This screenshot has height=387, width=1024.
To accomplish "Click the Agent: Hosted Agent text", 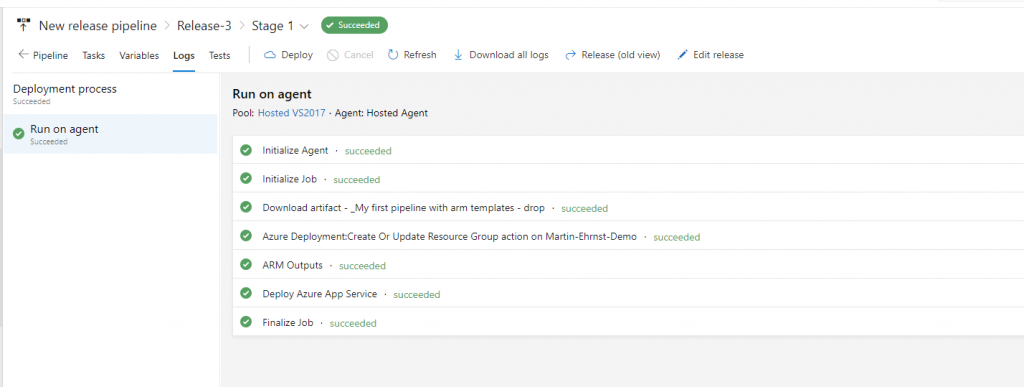I will pos(381,113).
